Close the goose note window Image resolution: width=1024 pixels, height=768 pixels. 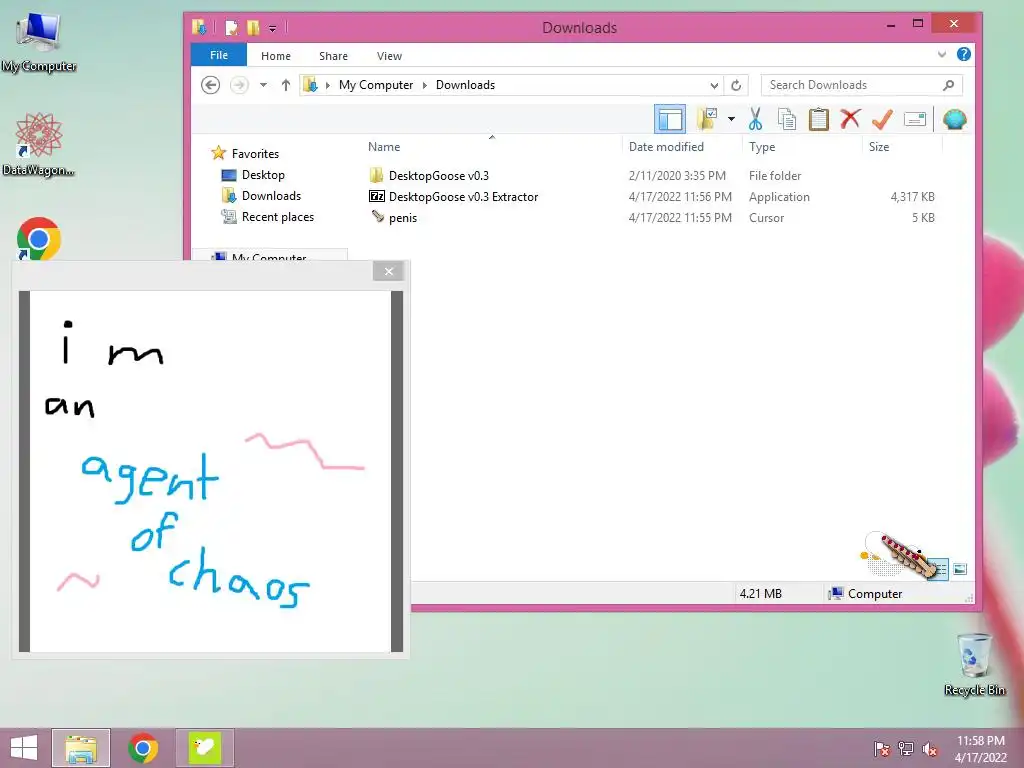389,271
